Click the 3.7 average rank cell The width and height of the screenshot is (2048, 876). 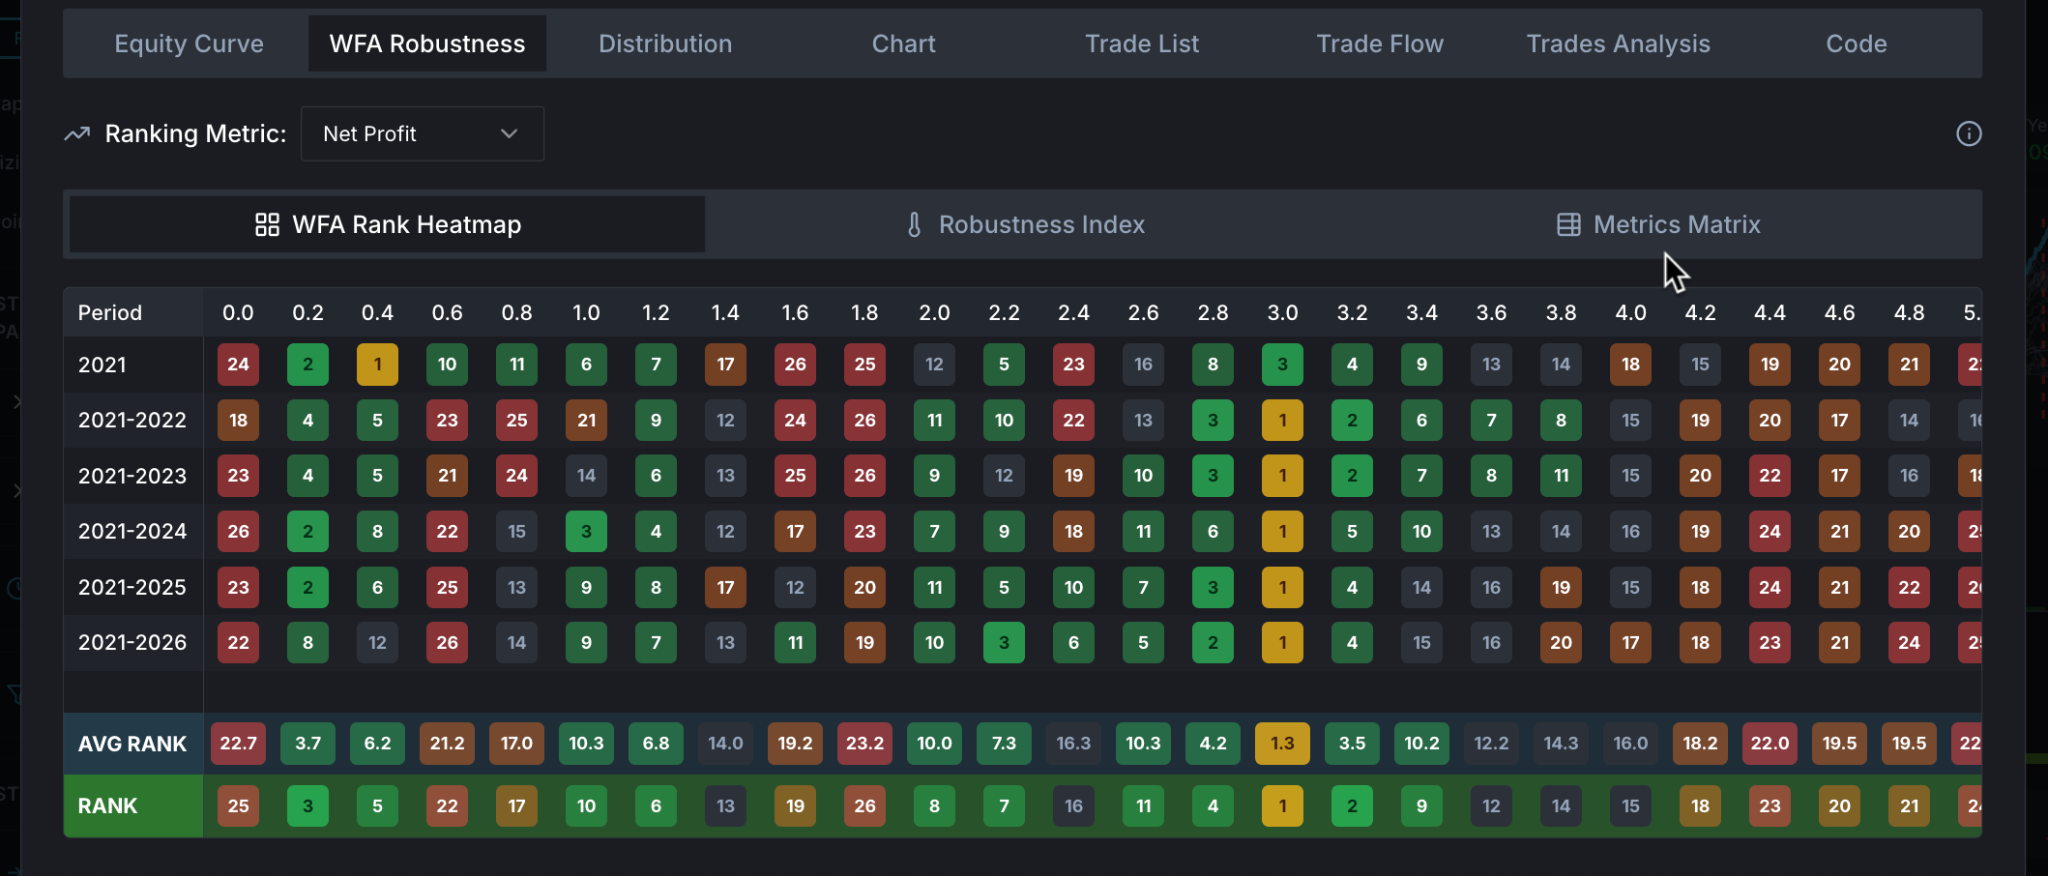[x=308, y=744]
